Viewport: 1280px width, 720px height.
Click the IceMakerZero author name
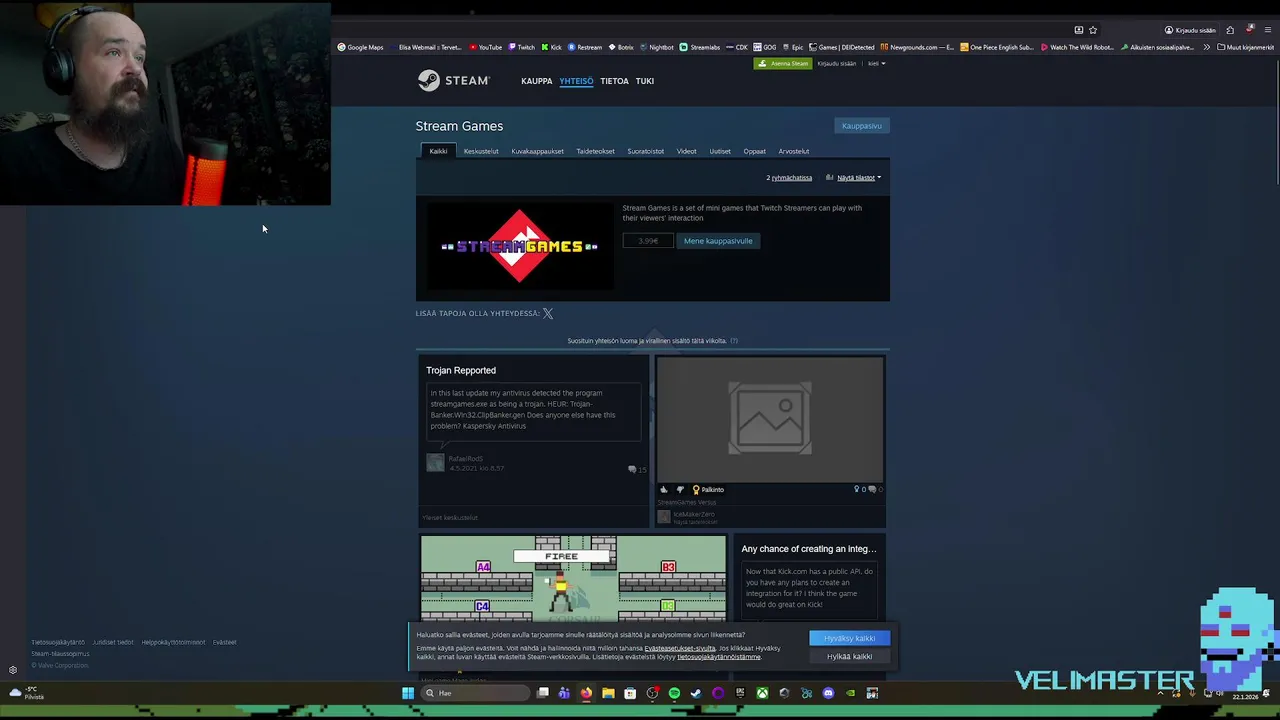694,514
